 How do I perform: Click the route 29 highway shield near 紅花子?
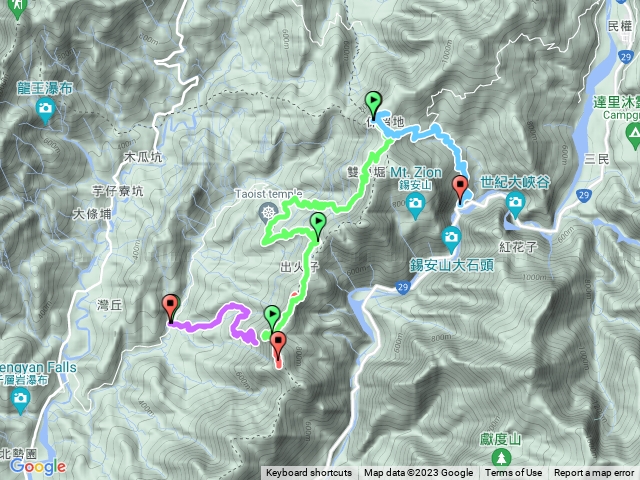584,196
